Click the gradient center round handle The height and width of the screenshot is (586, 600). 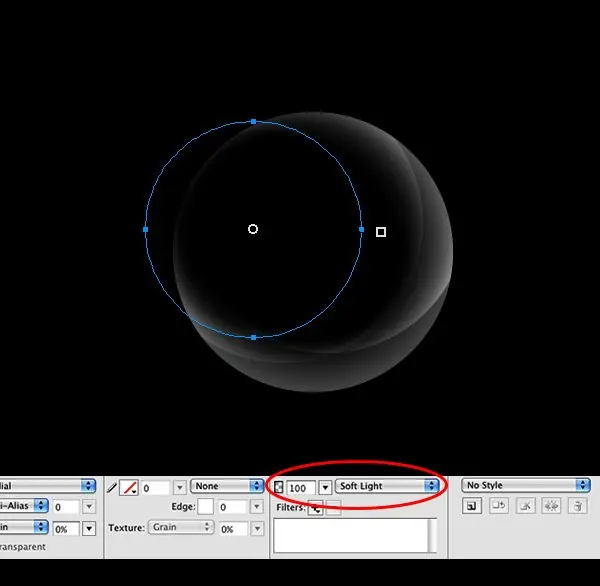pos(253,229)
